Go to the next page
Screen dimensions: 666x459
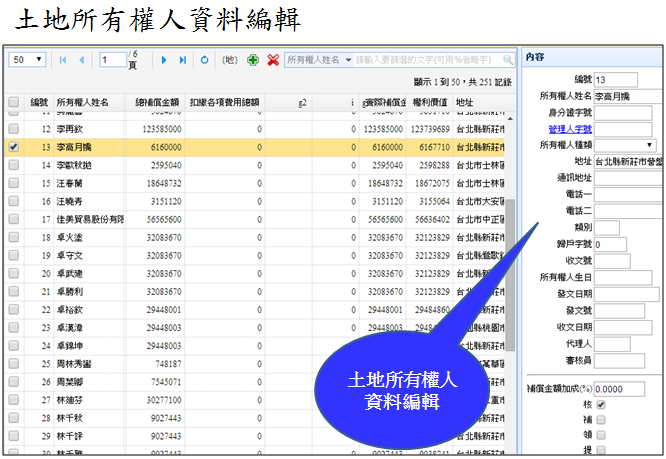(164, 60)
